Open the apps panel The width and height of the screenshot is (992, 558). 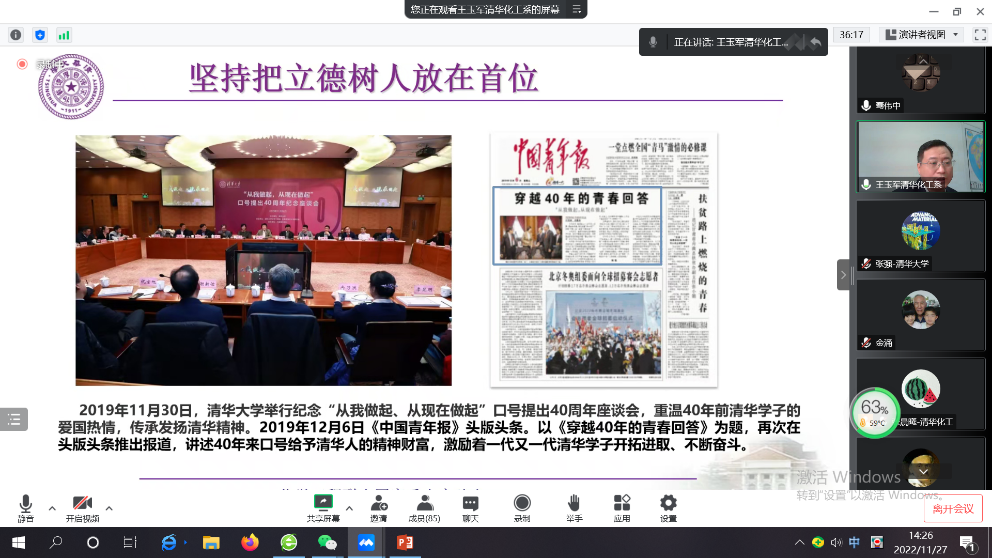622,509
